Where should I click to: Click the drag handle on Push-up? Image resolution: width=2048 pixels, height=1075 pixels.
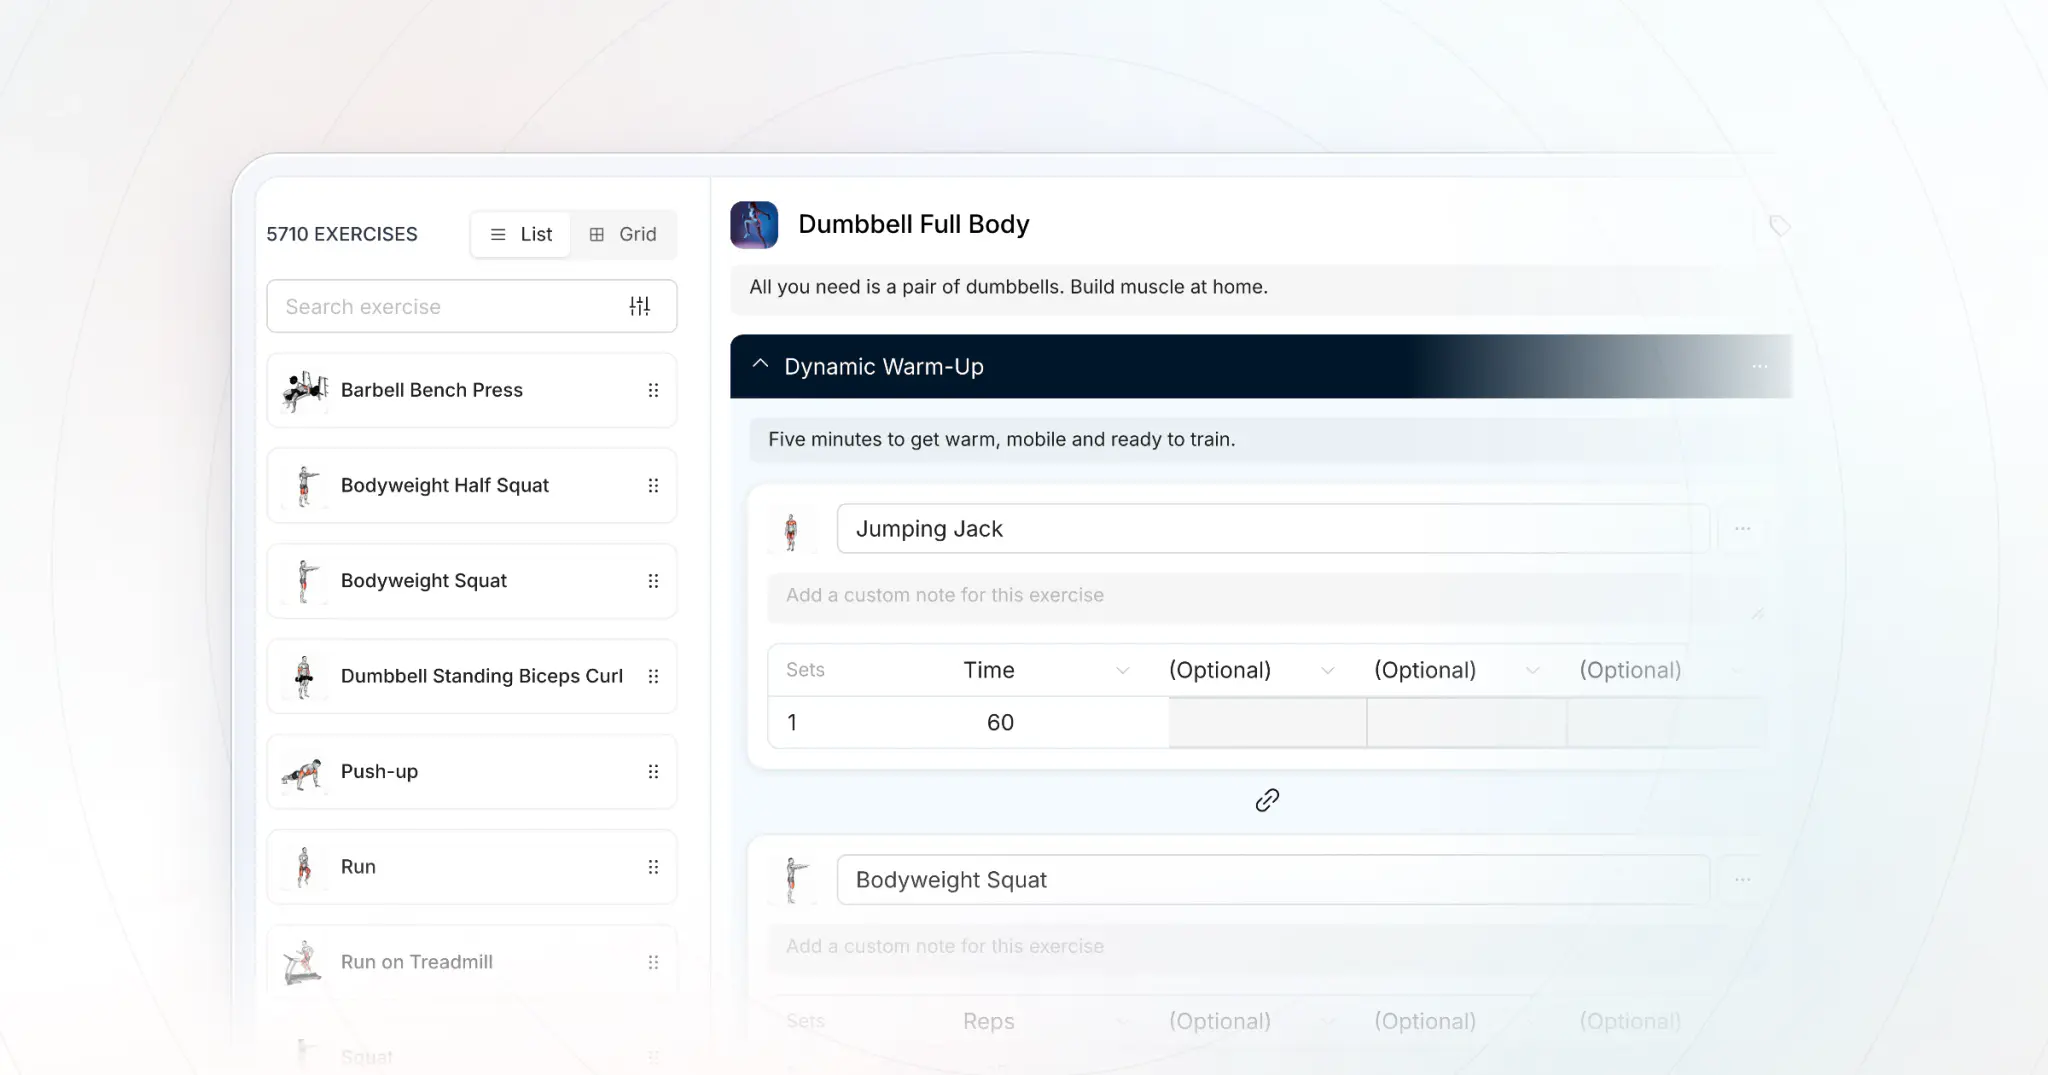point(653,771)
